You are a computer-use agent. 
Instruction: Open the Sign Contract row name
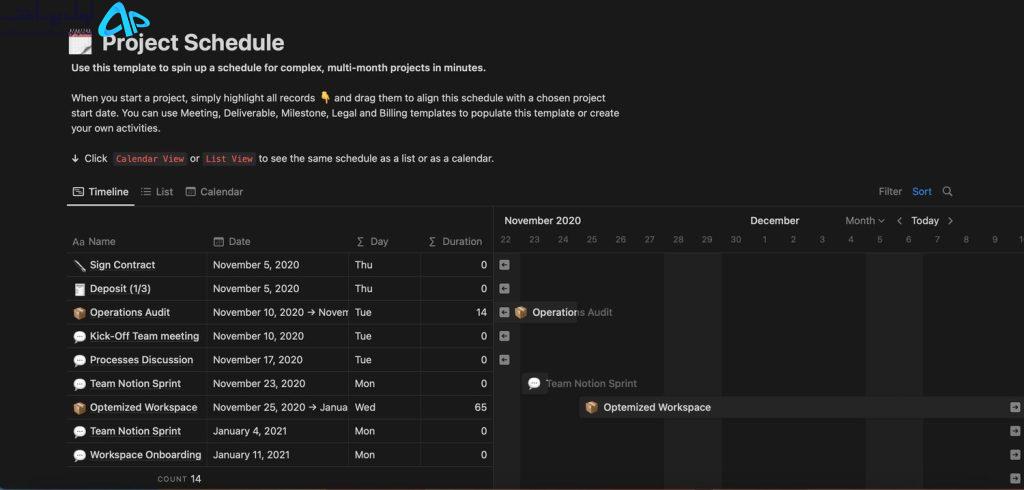(123, 265)
